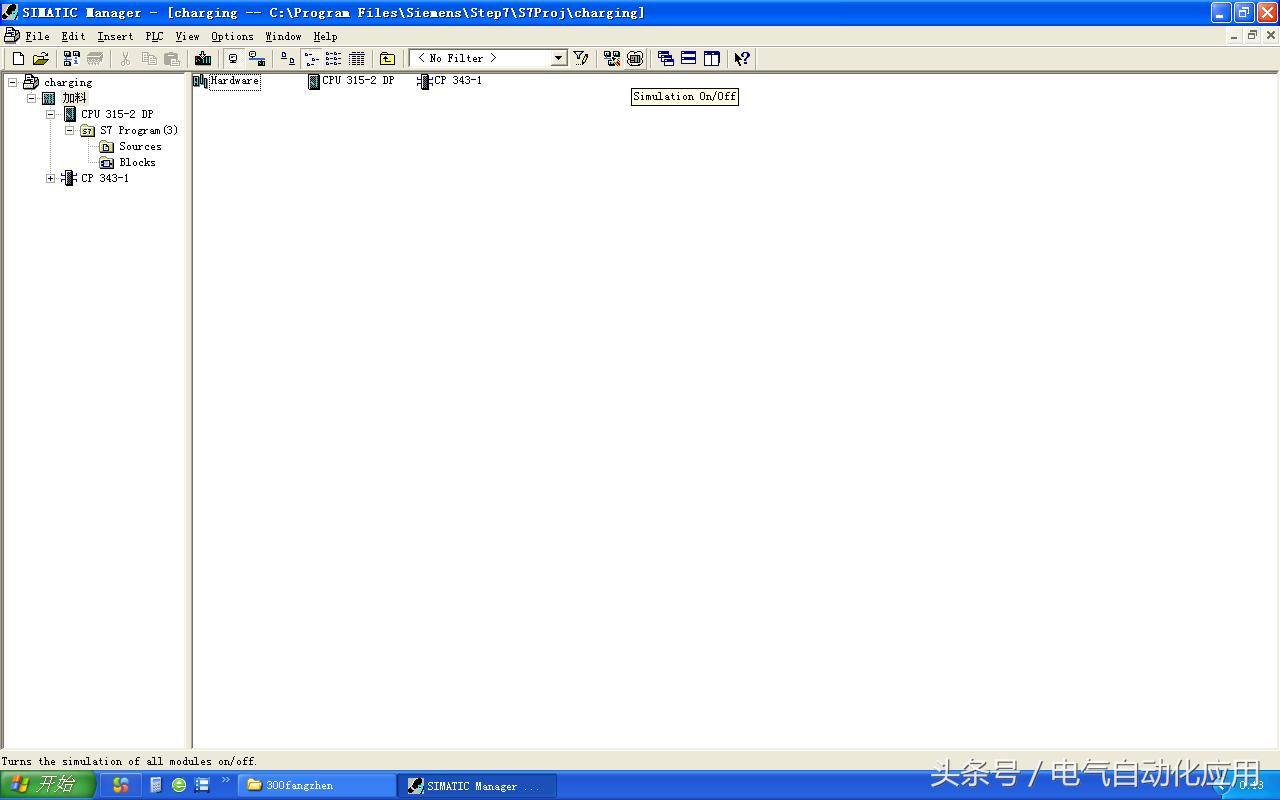Download to PLC using the Download icon

pos(203,59)
